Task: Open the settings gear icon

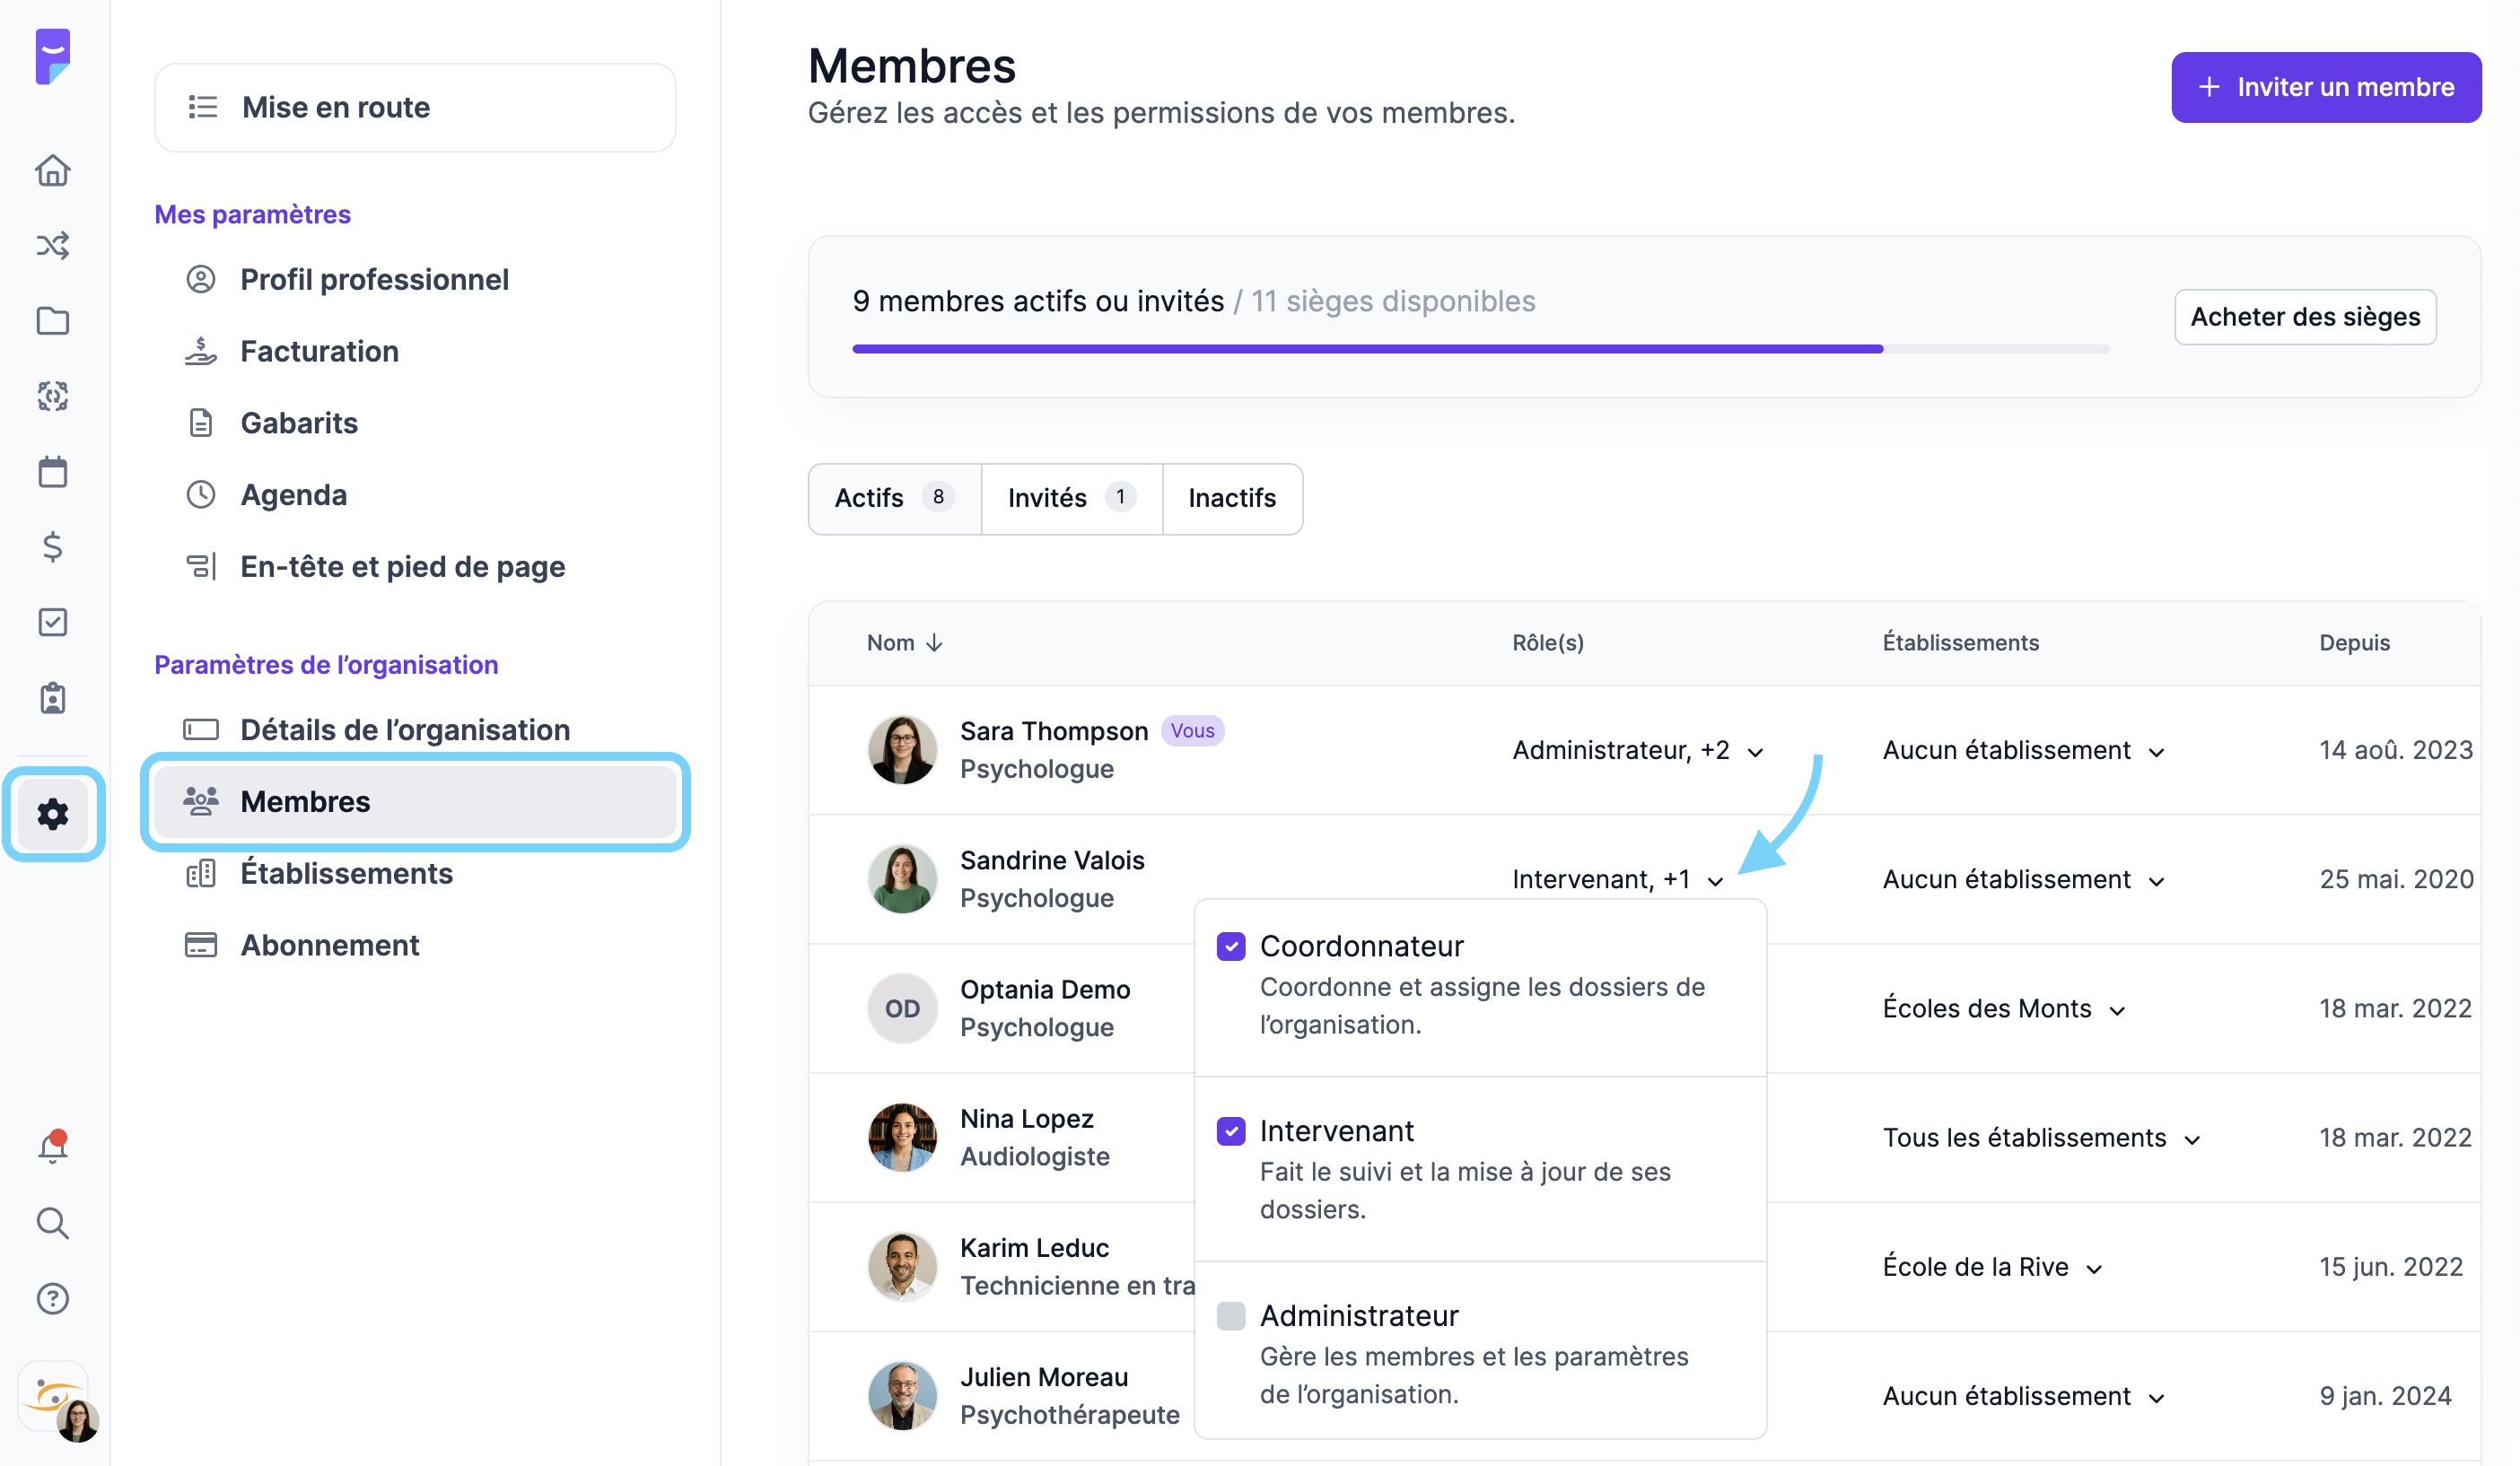Action: [x=53, y=814]
